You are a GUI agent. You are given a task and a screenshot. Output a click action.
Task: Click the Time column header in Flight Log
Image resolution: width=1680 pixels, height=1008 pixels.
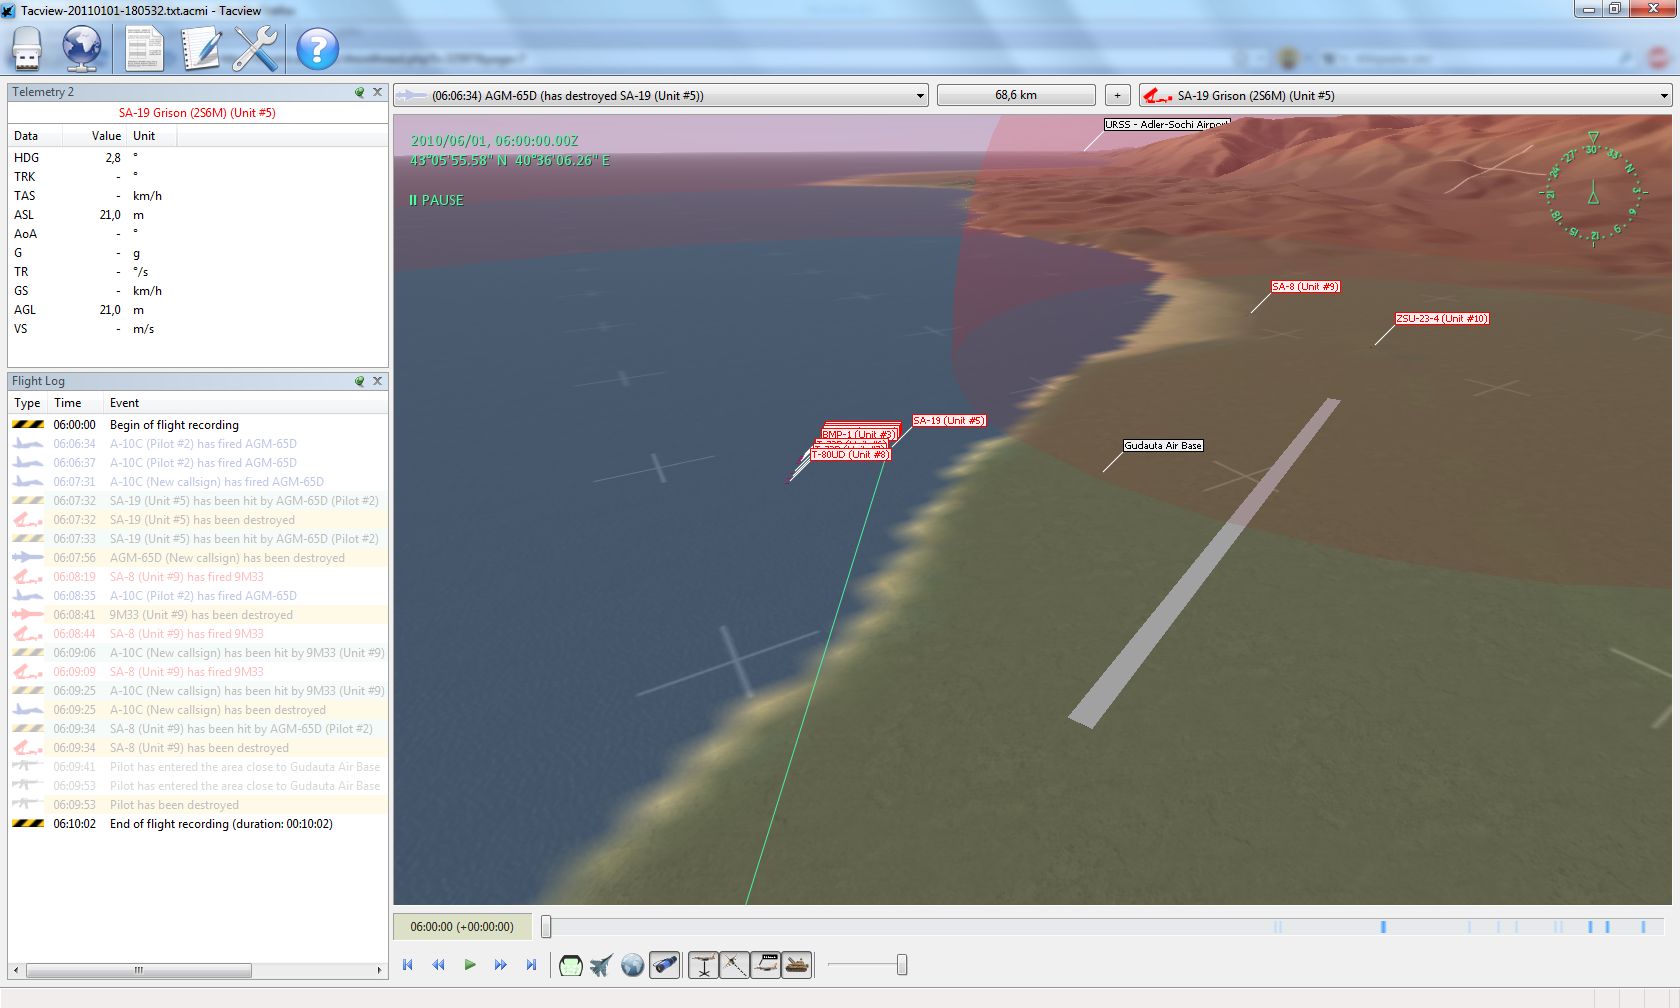[76, 403]
